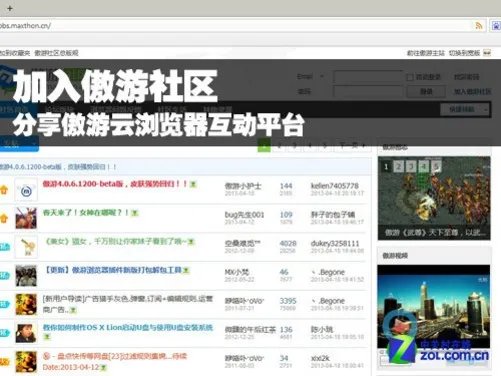Go to next page 下一页
501x376 pixels.
352,145
